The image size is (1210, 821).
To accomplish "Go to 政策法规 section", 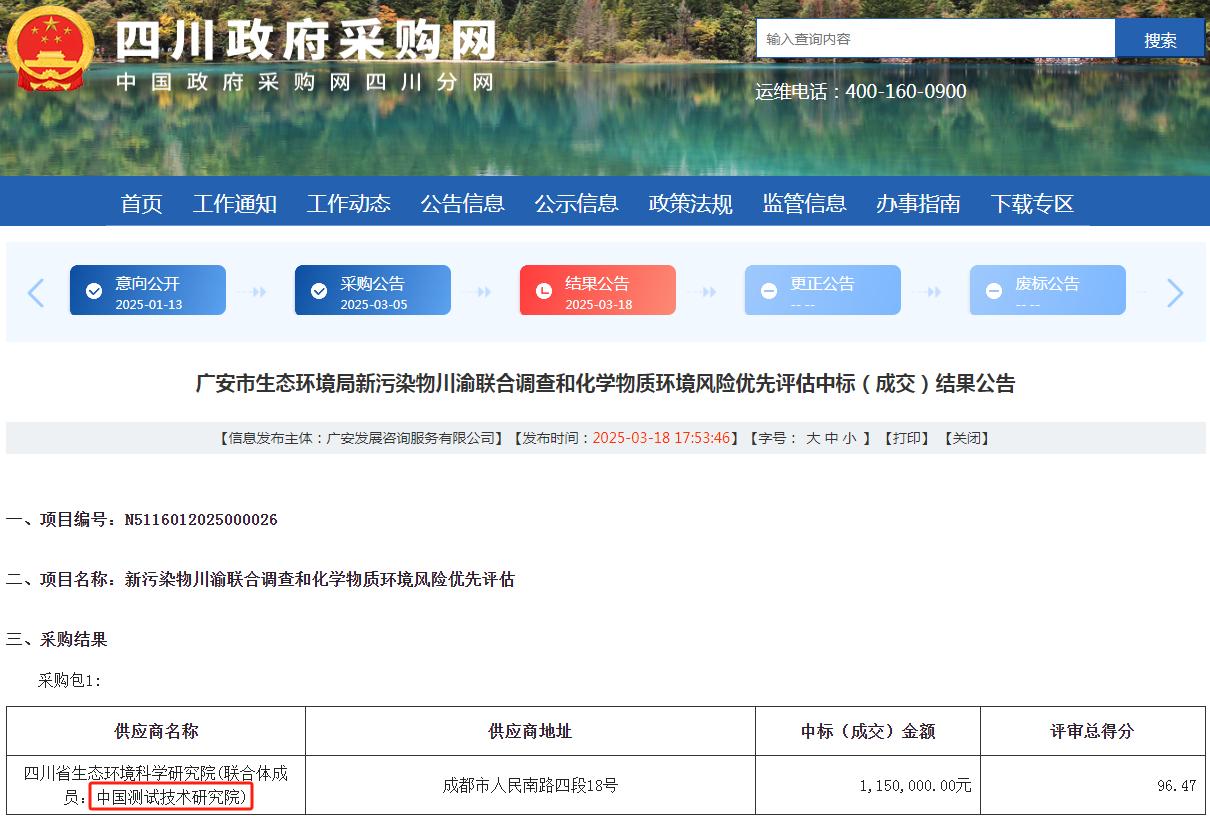I will (x=690, y=204).
